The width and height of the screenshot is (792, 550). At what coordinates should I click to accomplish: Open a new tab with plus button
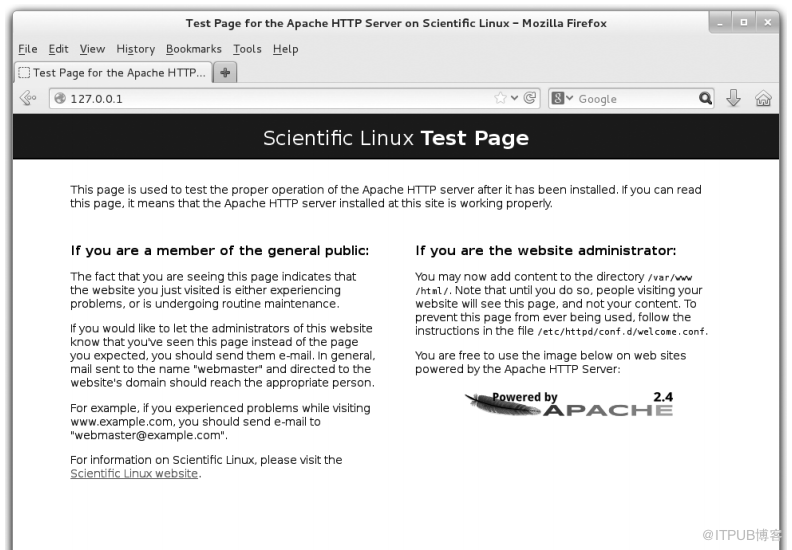pyautogui.click(x=225, y=72)
